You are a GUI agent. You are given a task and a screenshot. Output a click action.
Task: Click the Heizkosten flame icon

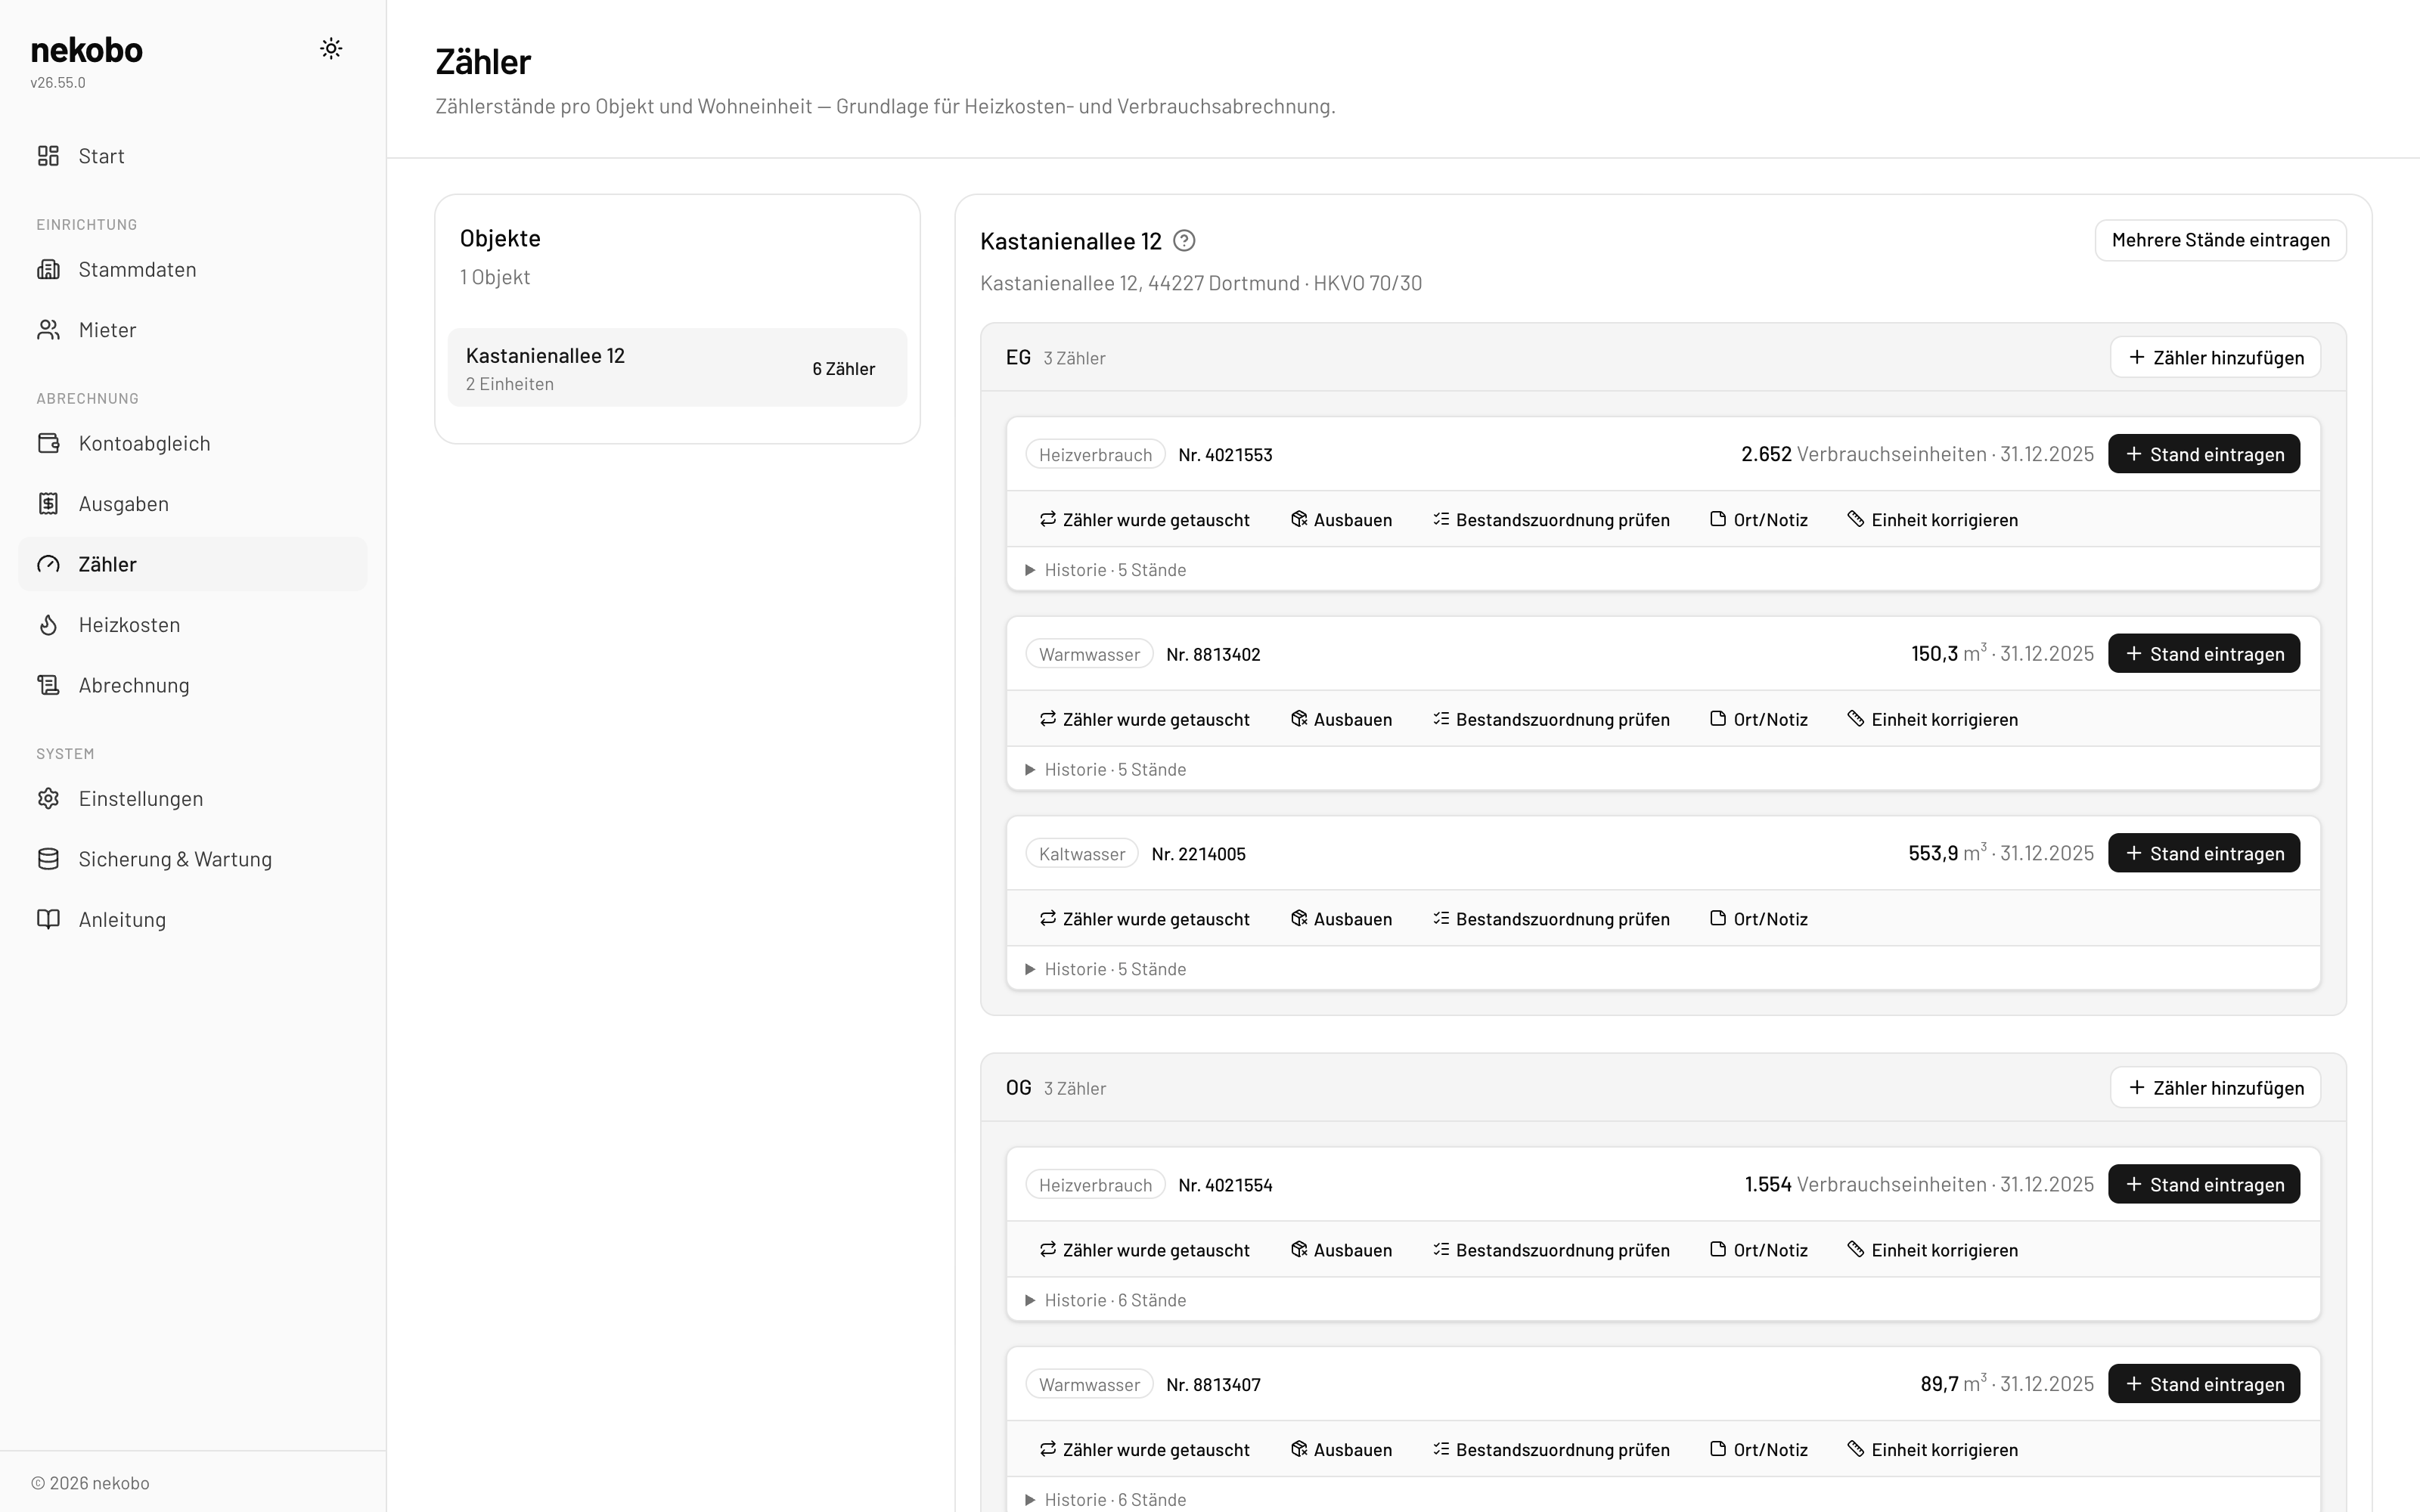click(48, 625)
